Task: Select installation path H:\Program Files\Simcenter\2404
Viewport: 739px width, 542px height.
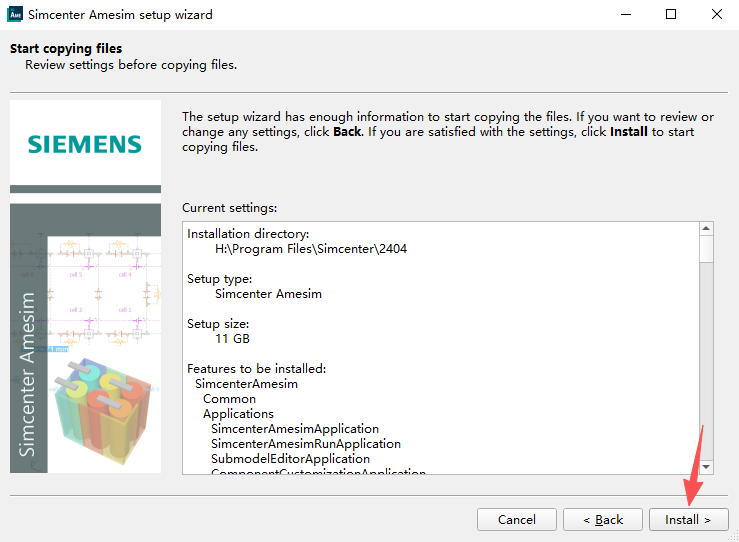Action: point(311,249)
